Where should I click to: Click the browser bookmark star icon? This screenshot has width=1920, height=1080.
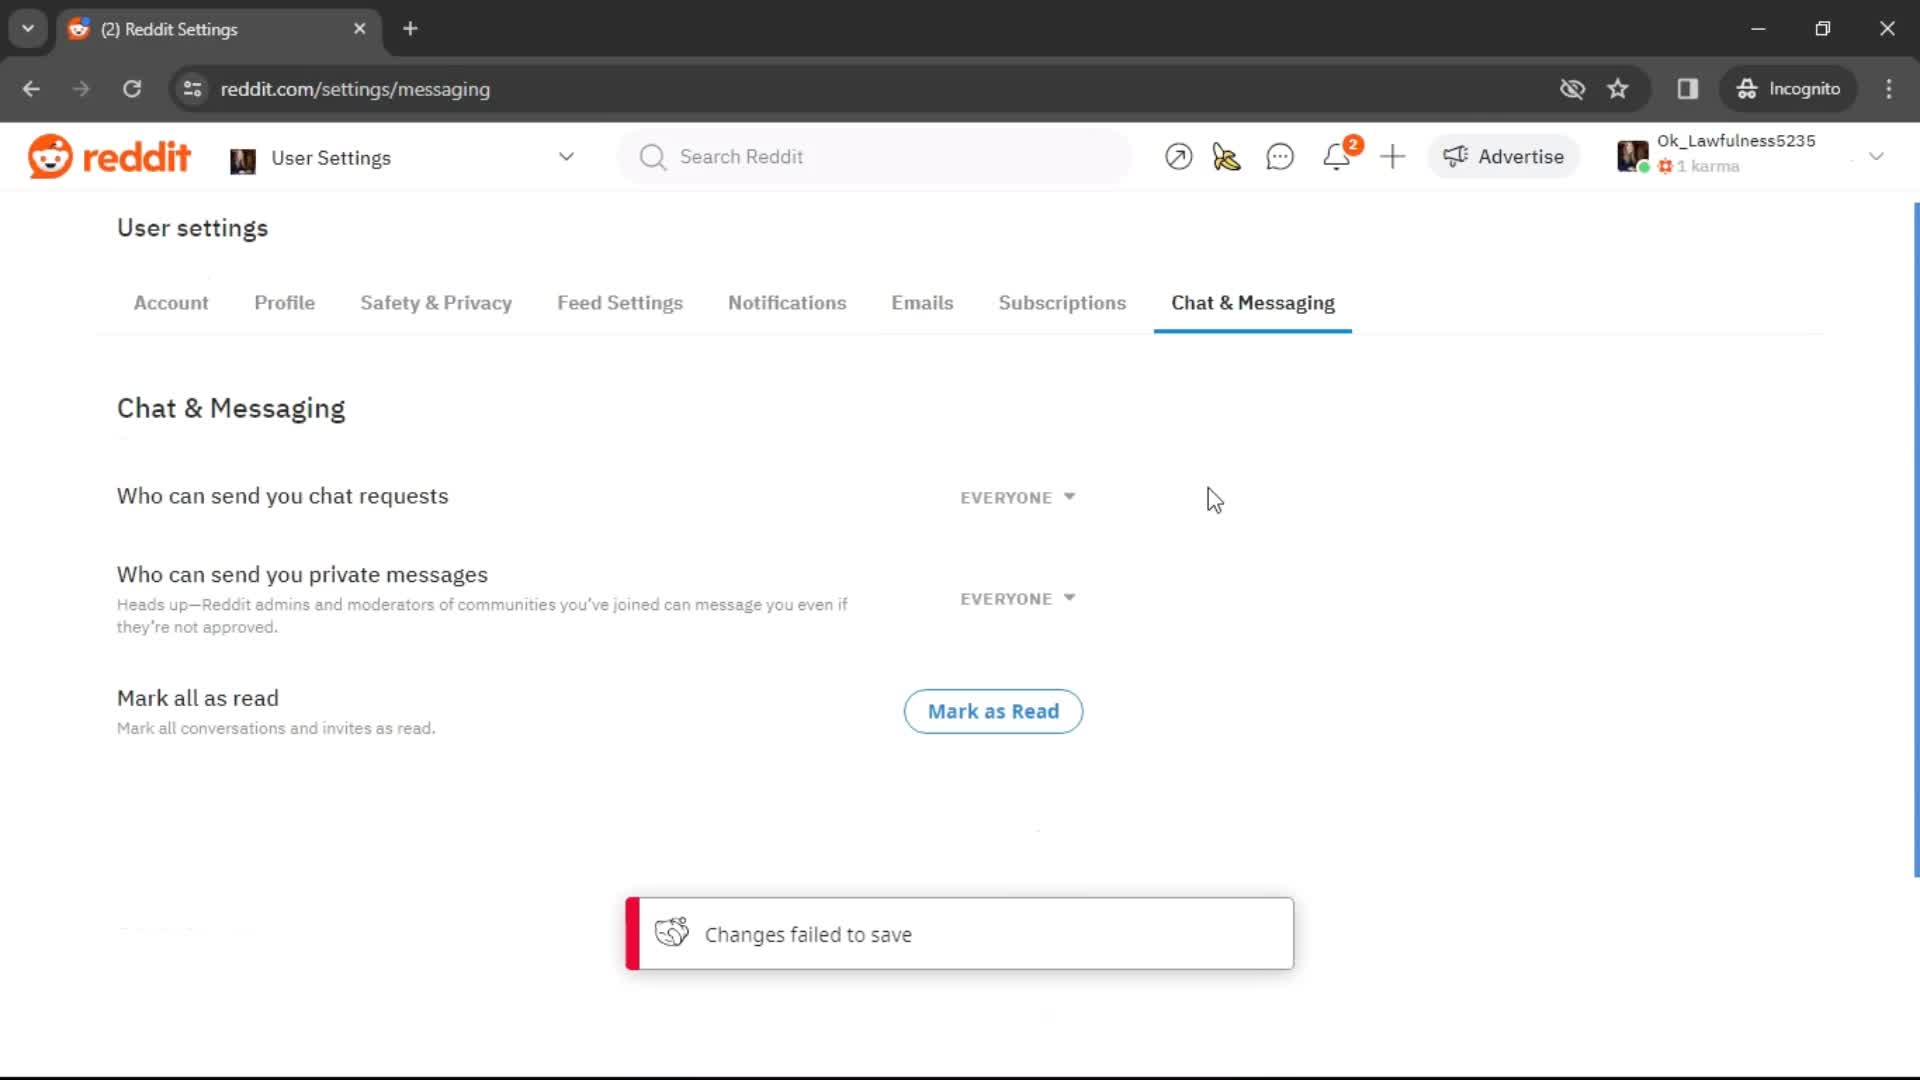pyautogui.click(x=1619, y=88)
